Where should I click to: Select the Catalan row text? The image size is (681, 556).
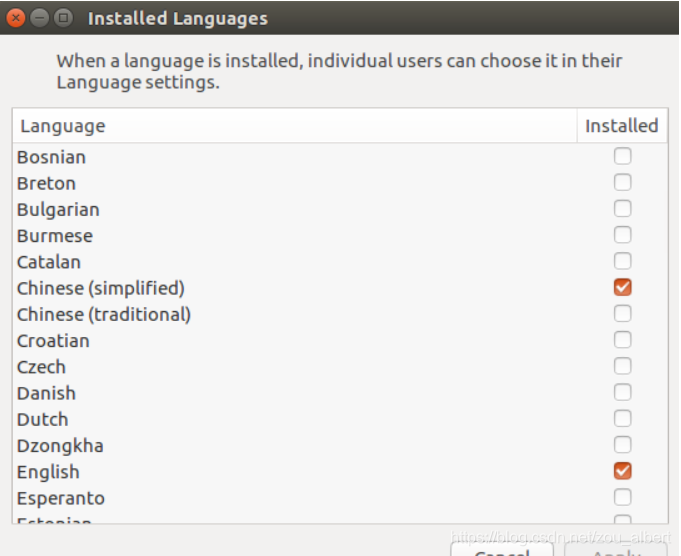pyautogui.click(x=49, y=262)
